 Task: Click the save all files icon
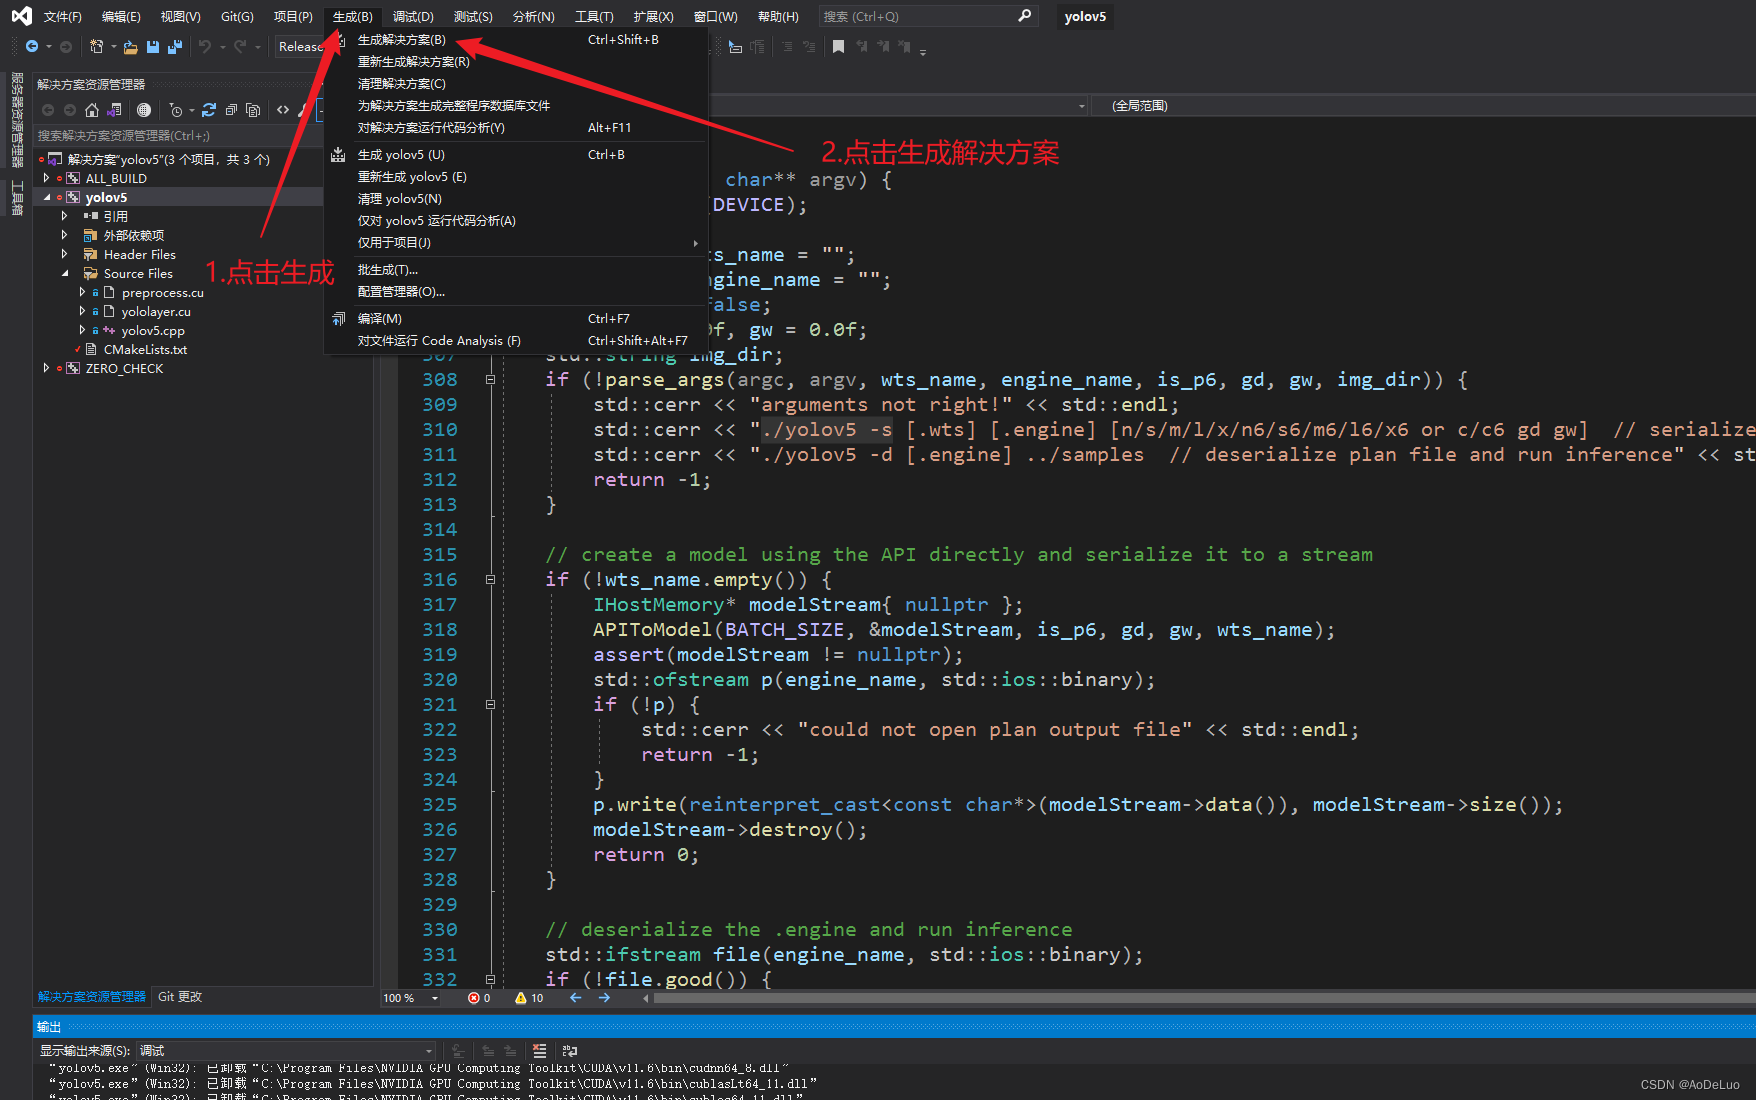(x=175, y=47)
